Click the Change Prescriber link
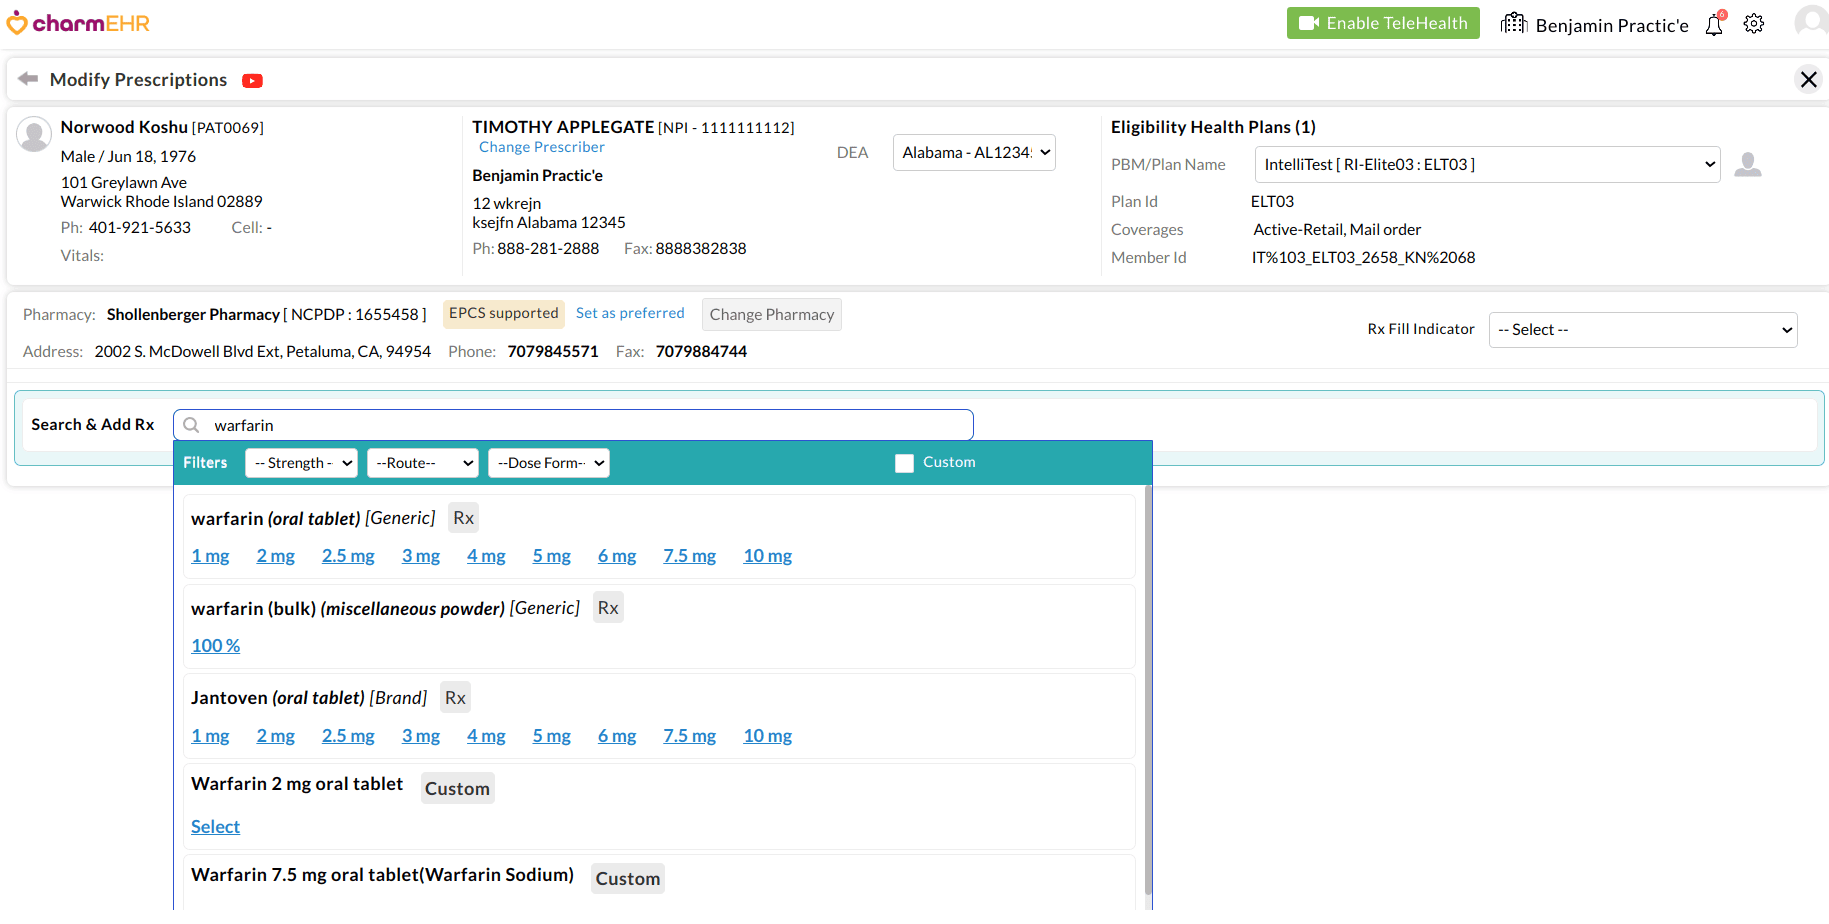Image resolution: width=1829 pixels, height=924 pixels. coord(541,147)
